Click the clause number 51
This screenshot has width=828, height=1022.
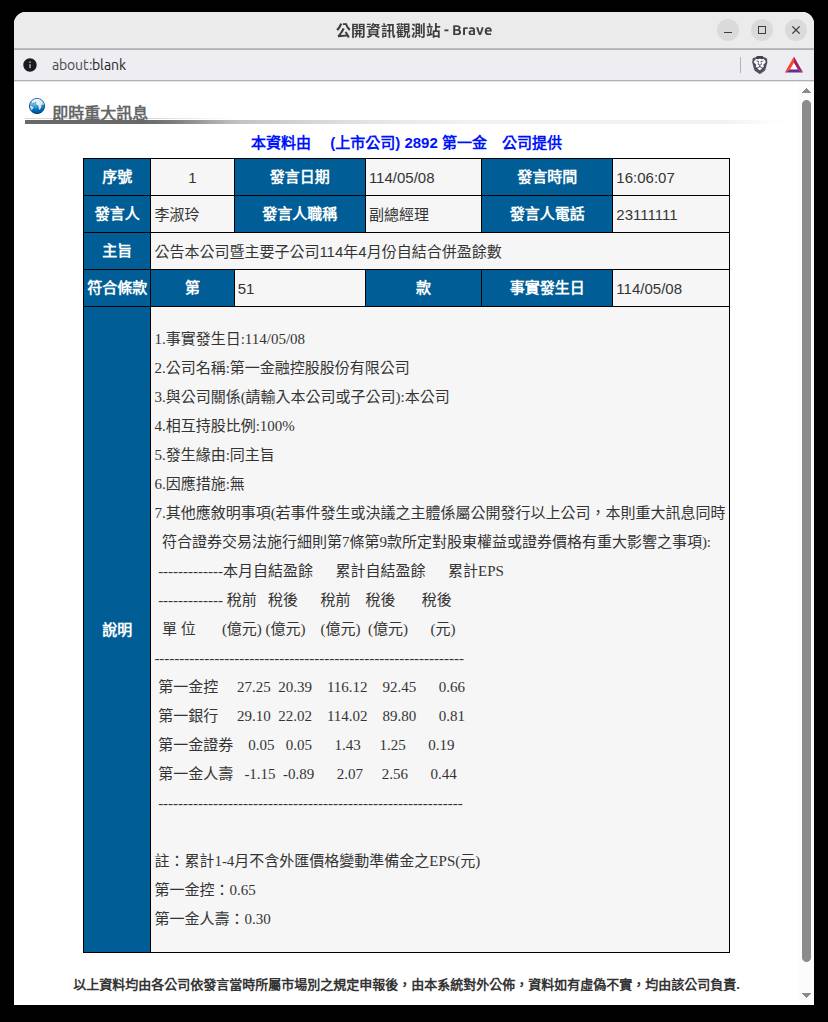246,289
